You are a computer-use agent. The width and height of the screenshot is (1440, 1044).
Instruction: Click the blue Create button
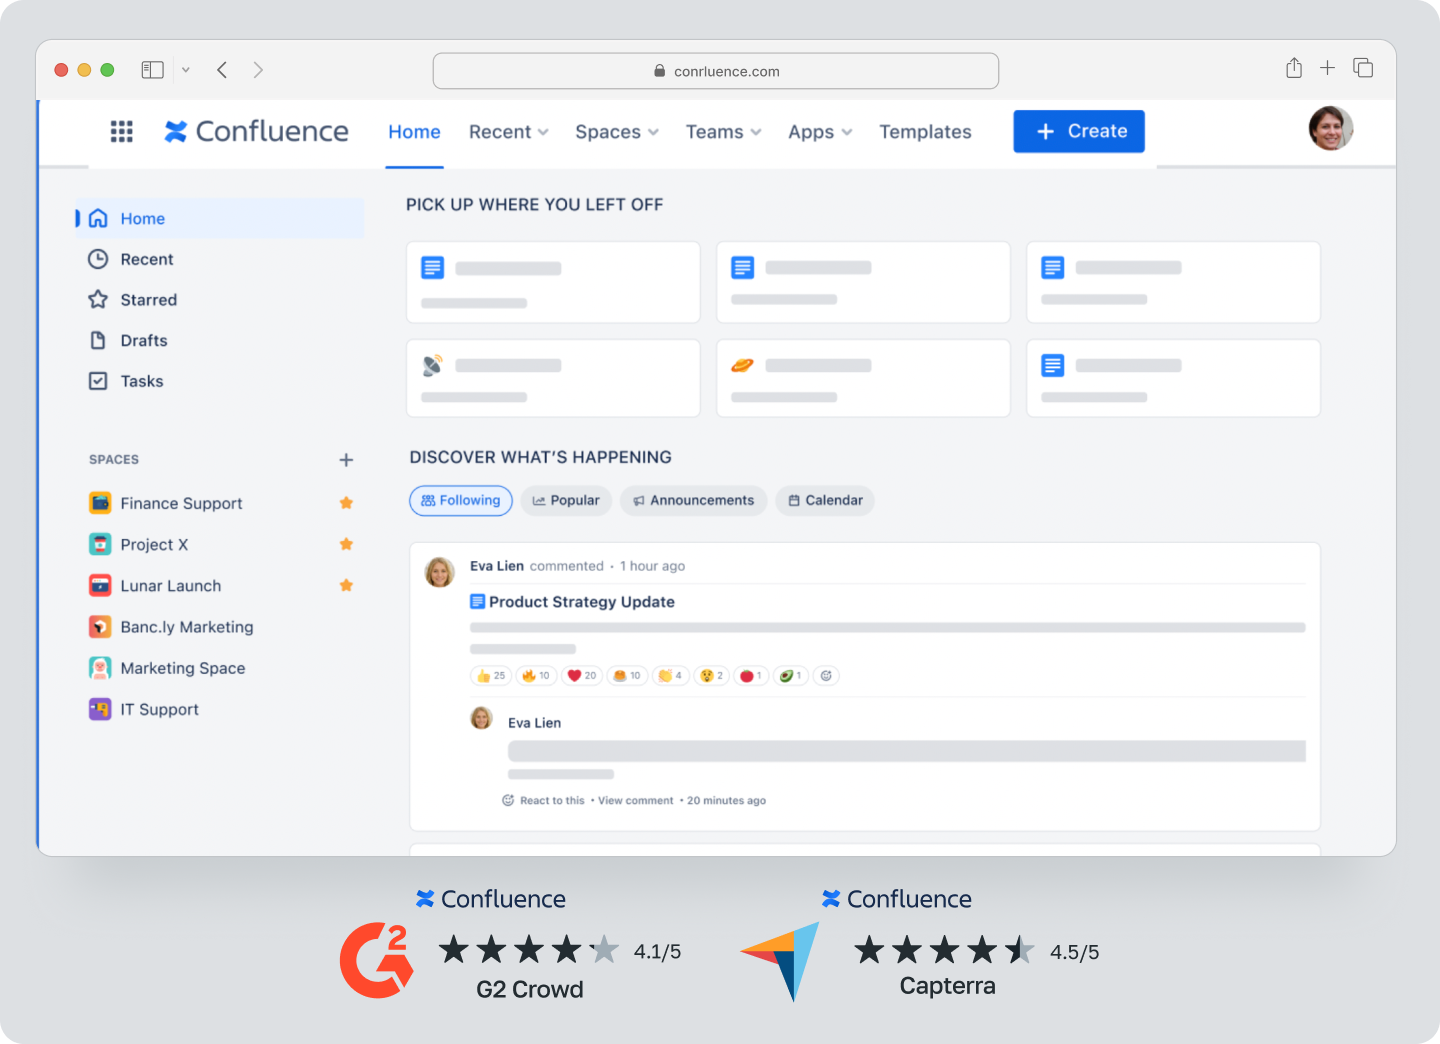(x=1078, y=132)
